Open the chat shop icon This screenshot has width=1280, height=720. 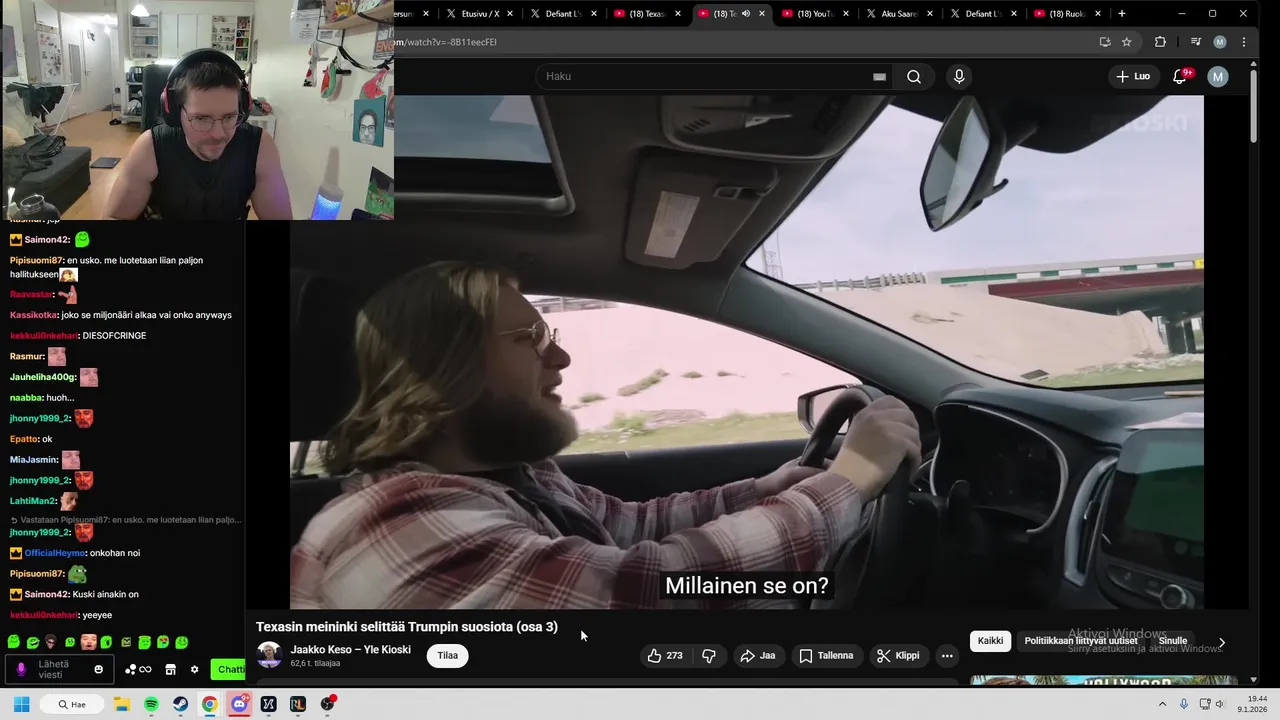click(x=171, y=669)
